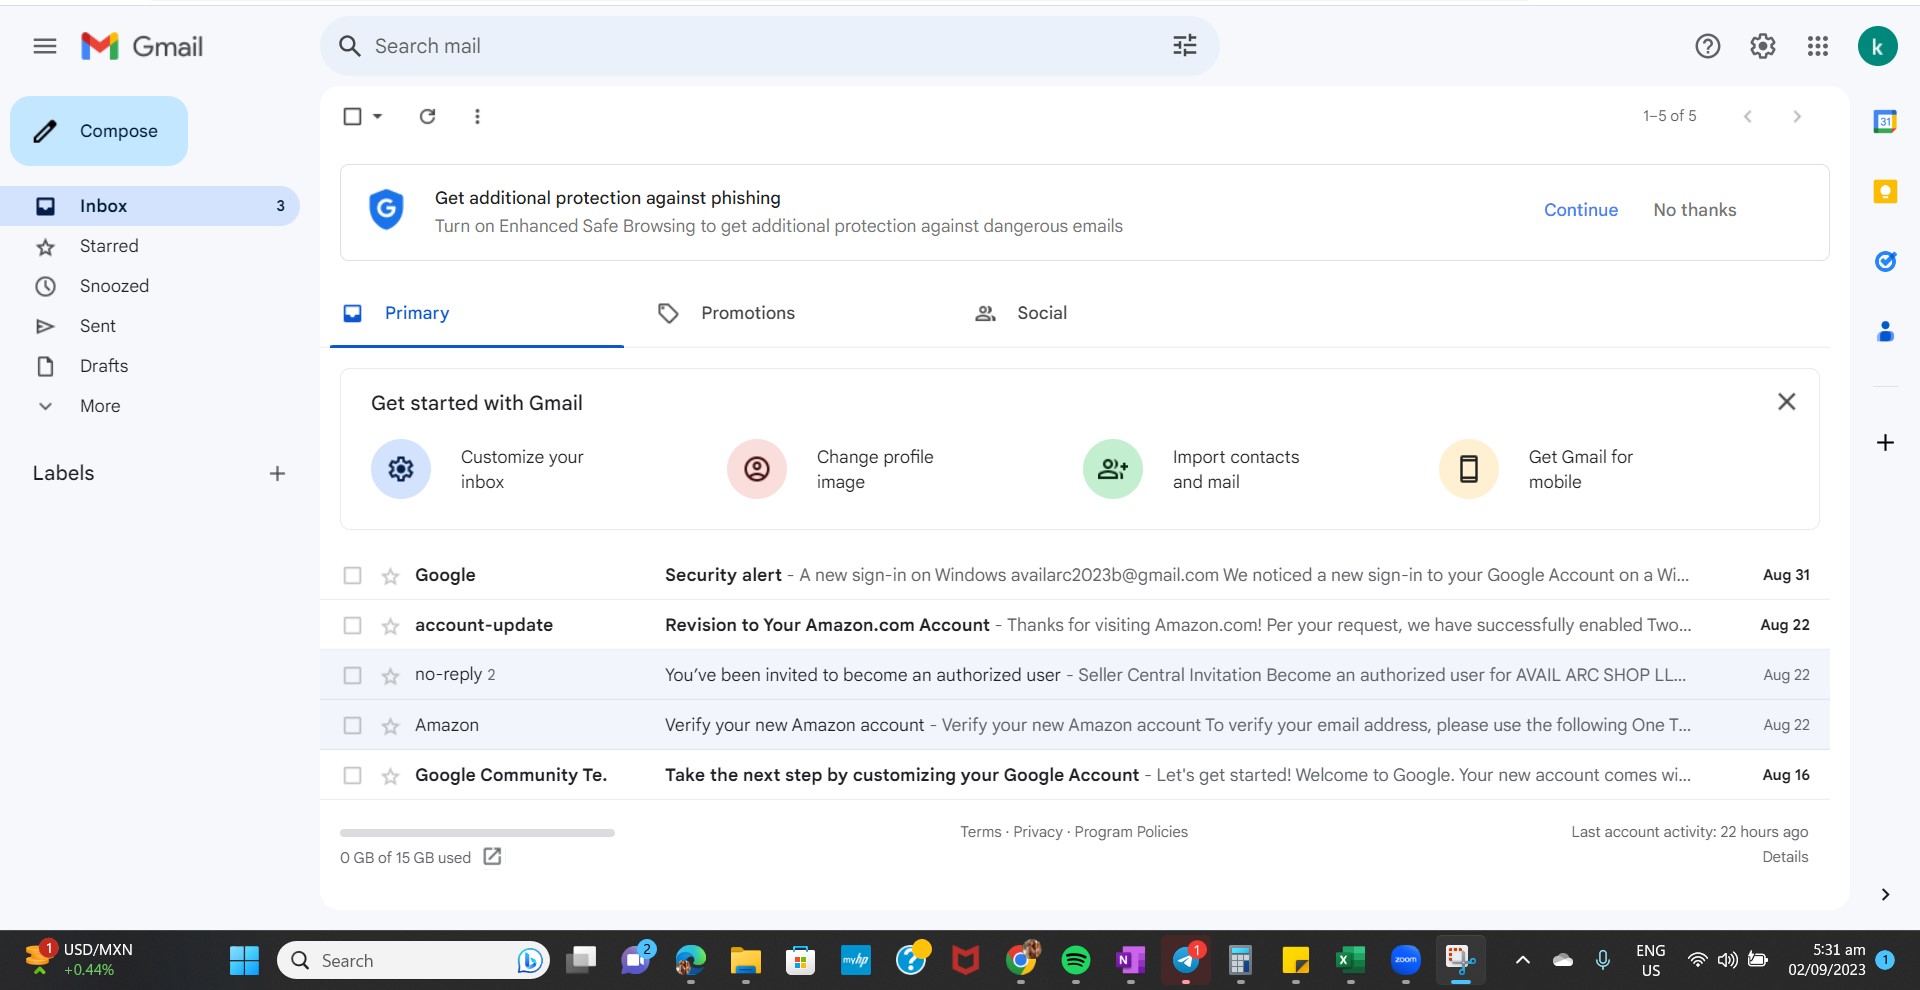Open the Snoozed folder
This screenshot has height=990, width=1920.
pos(114,286)
